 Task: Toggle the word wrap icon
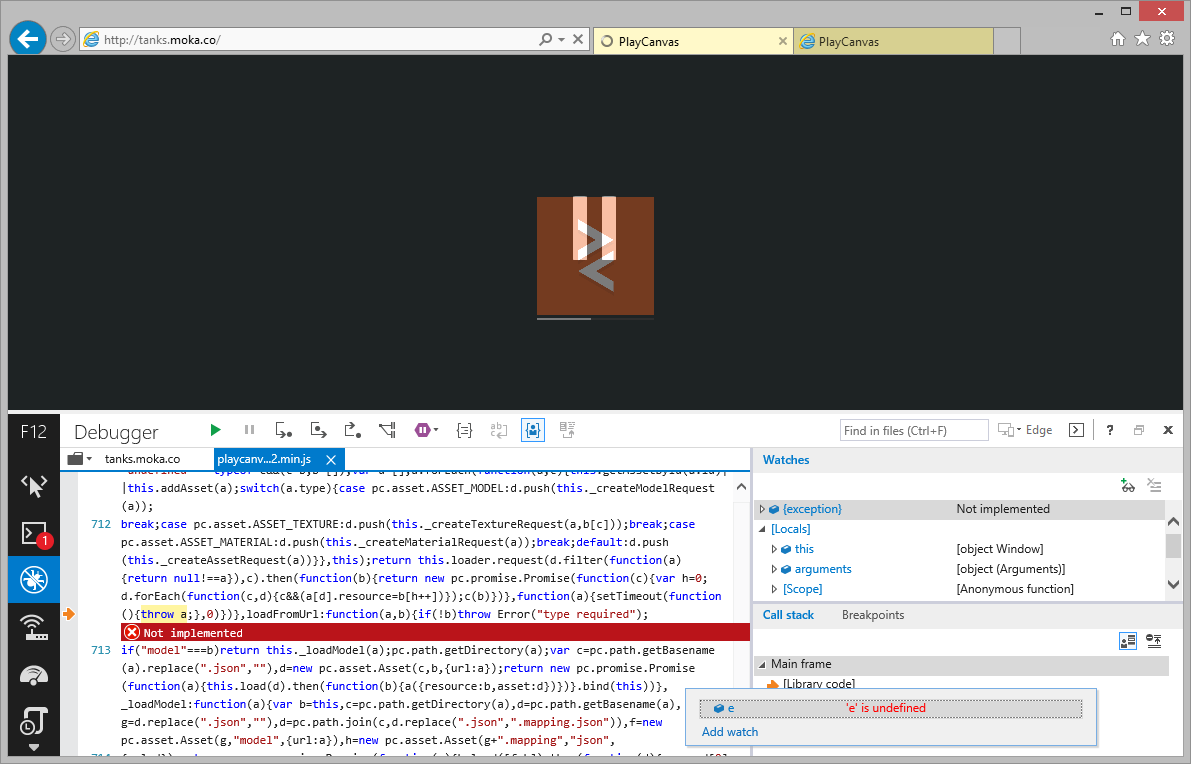point(498,431)
